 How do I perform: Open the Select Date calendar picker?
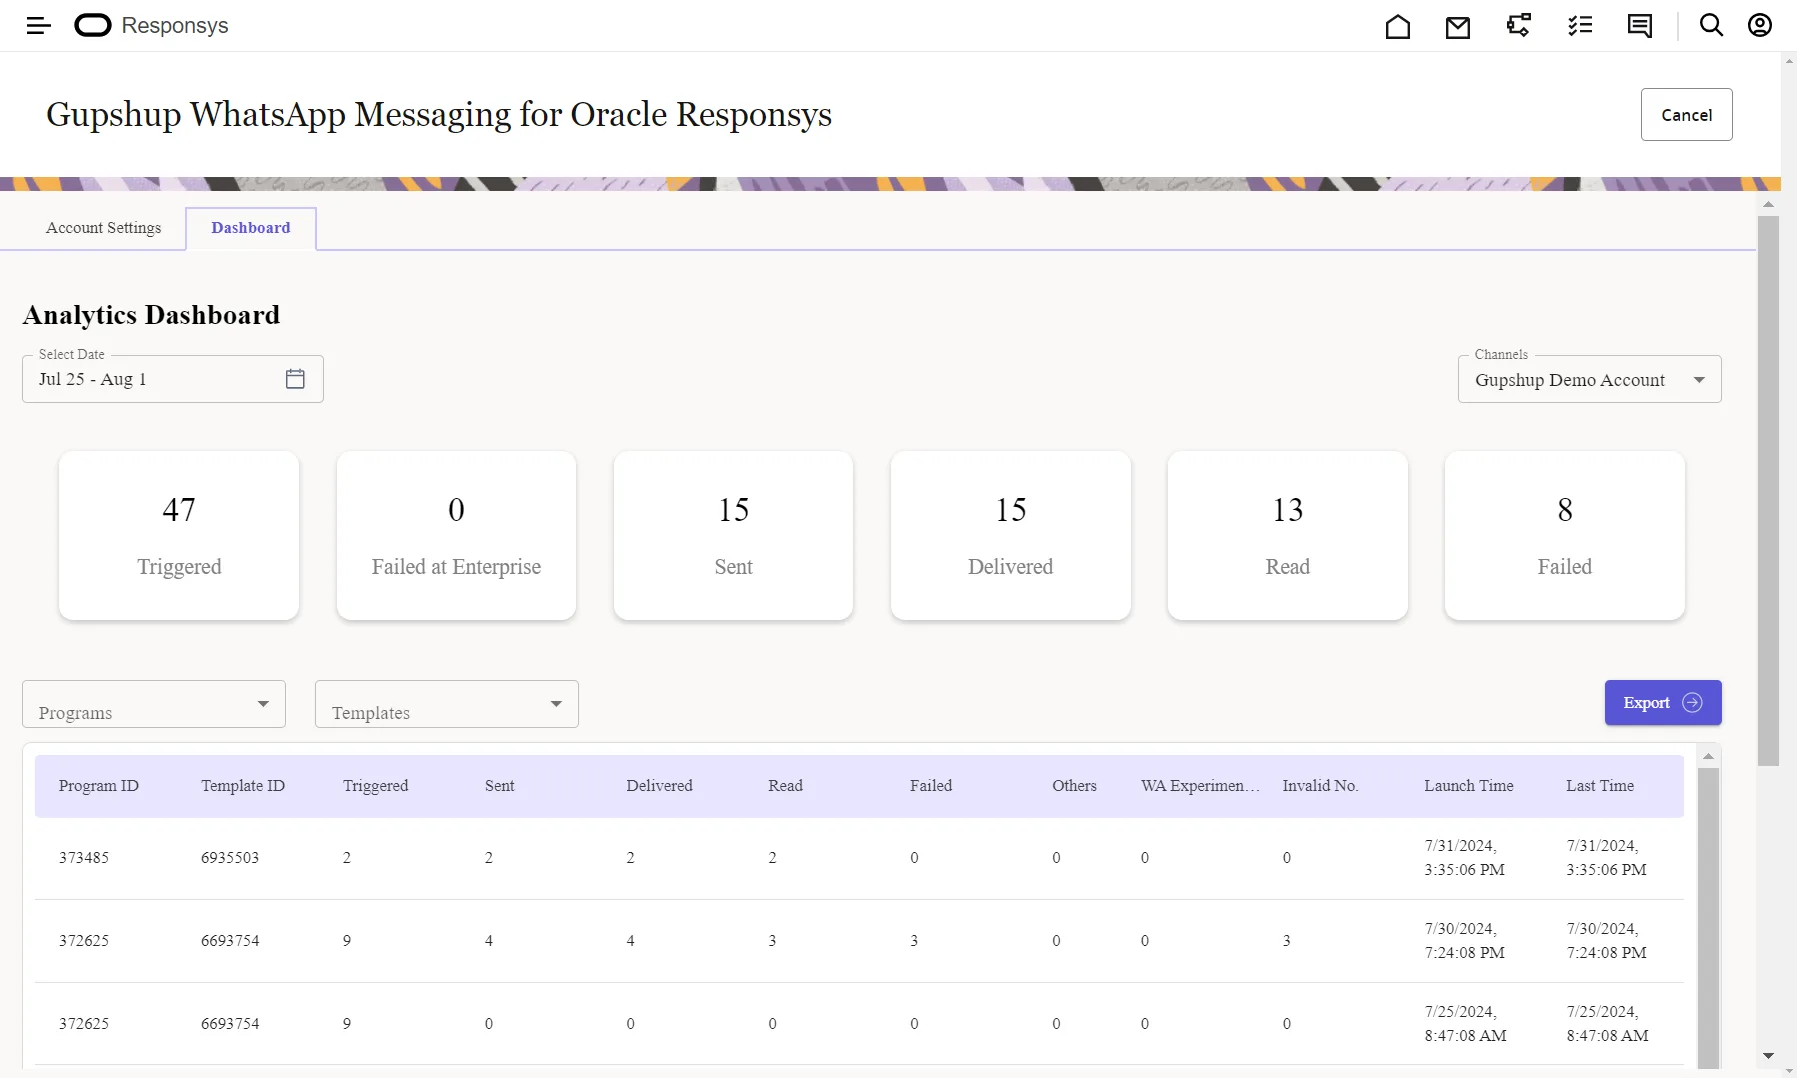(x=295, y=378)
